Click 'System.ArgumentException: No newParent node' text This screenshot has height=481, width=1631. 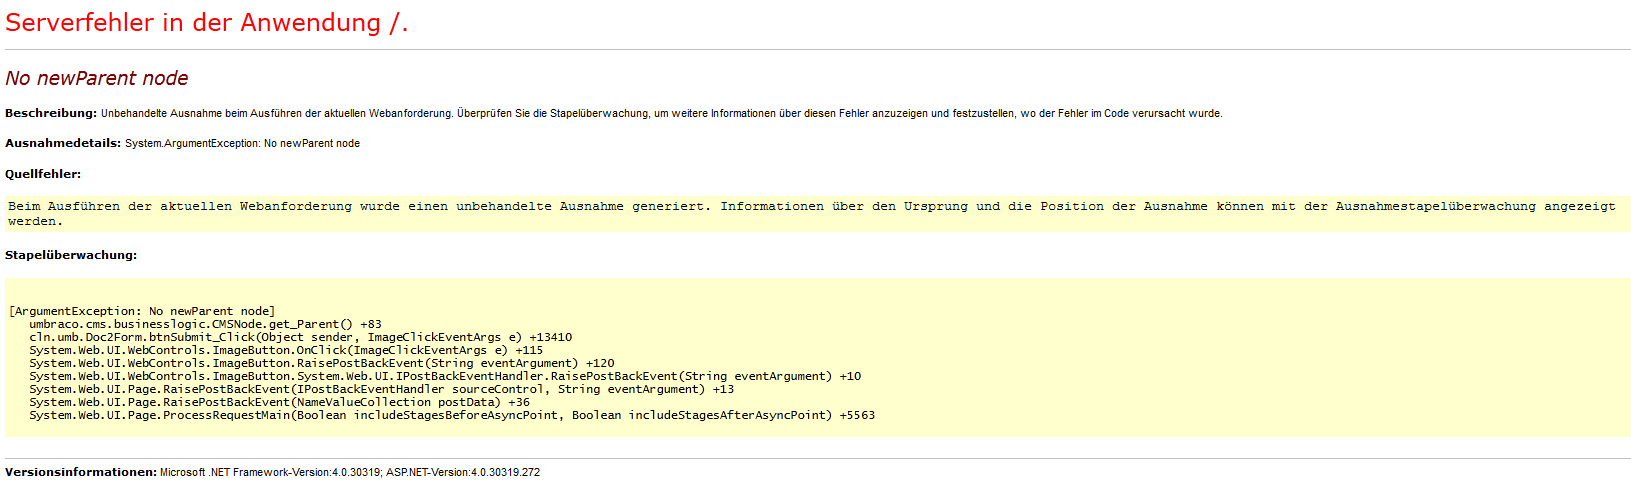tap(242, 143)
